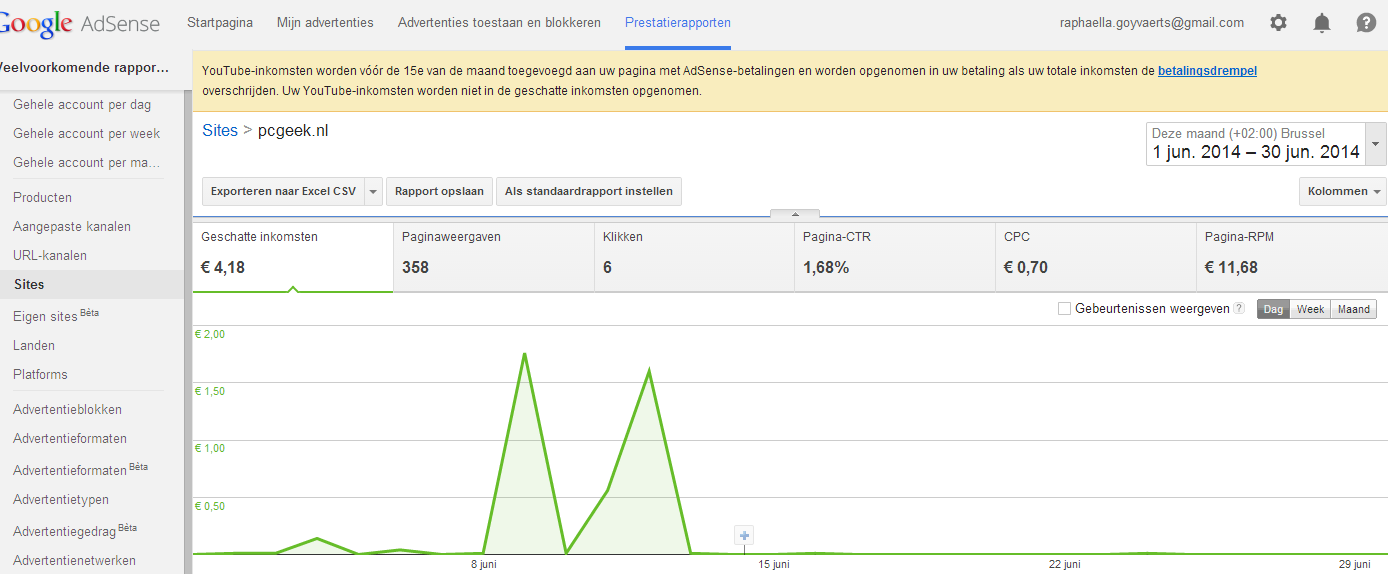The image size is (1388, 574).
Task: Open the betalingsdrempel link
Action: pos(1207,71)
